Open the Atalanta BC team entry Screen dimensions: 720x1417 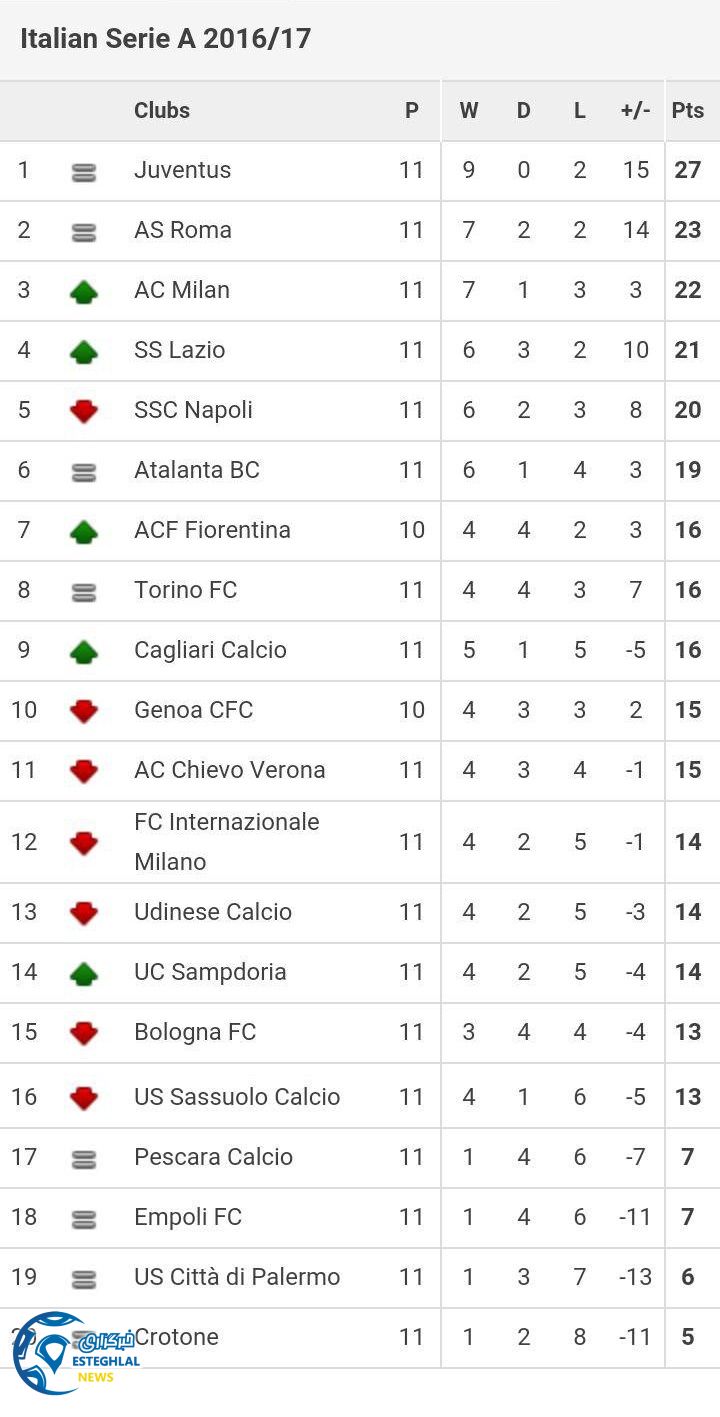[197, 470]
